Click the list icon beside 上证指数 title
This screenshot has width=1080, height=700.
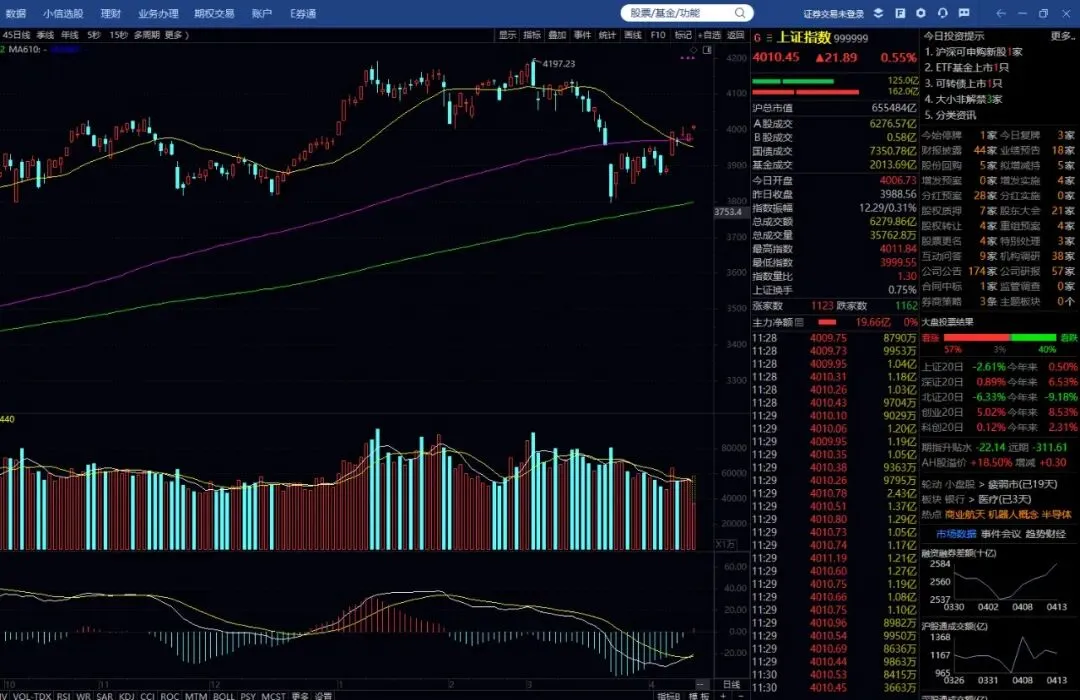769,38
